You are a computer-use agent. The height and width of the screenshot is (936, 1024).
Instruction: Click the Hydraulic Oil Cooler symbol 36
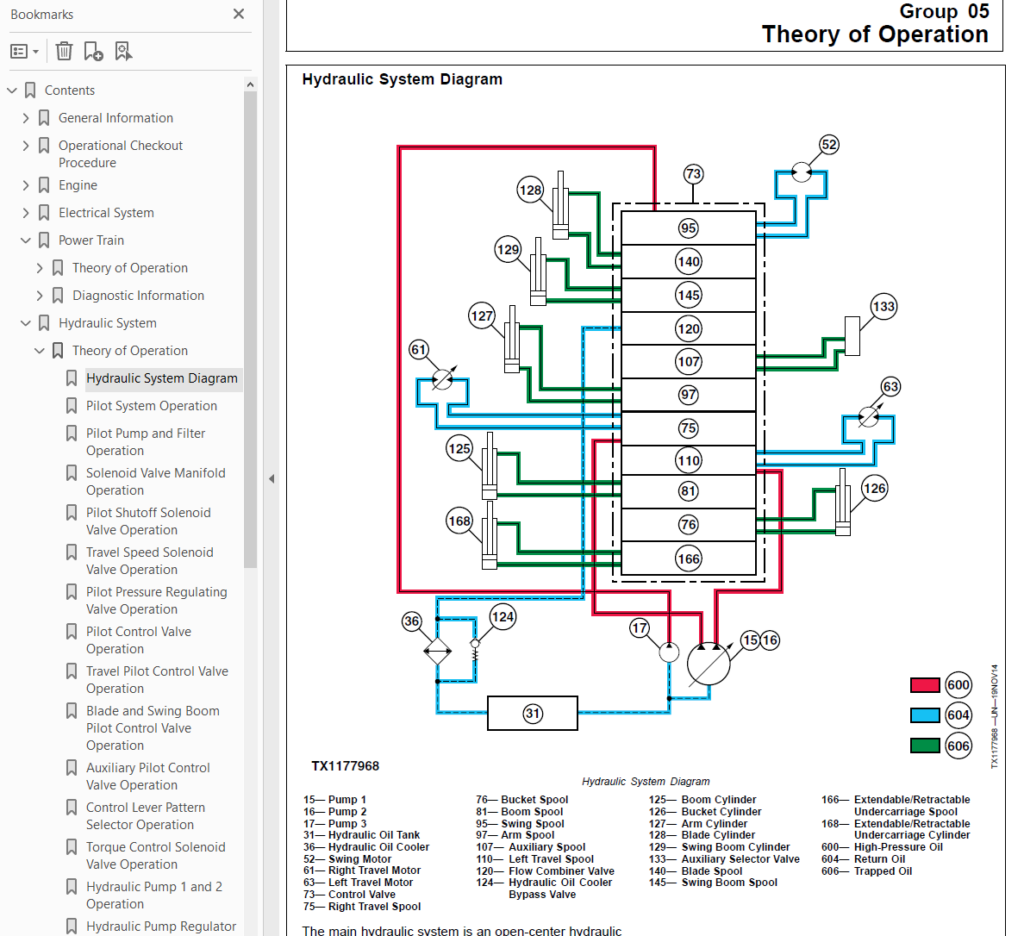[x=437, y=651]
